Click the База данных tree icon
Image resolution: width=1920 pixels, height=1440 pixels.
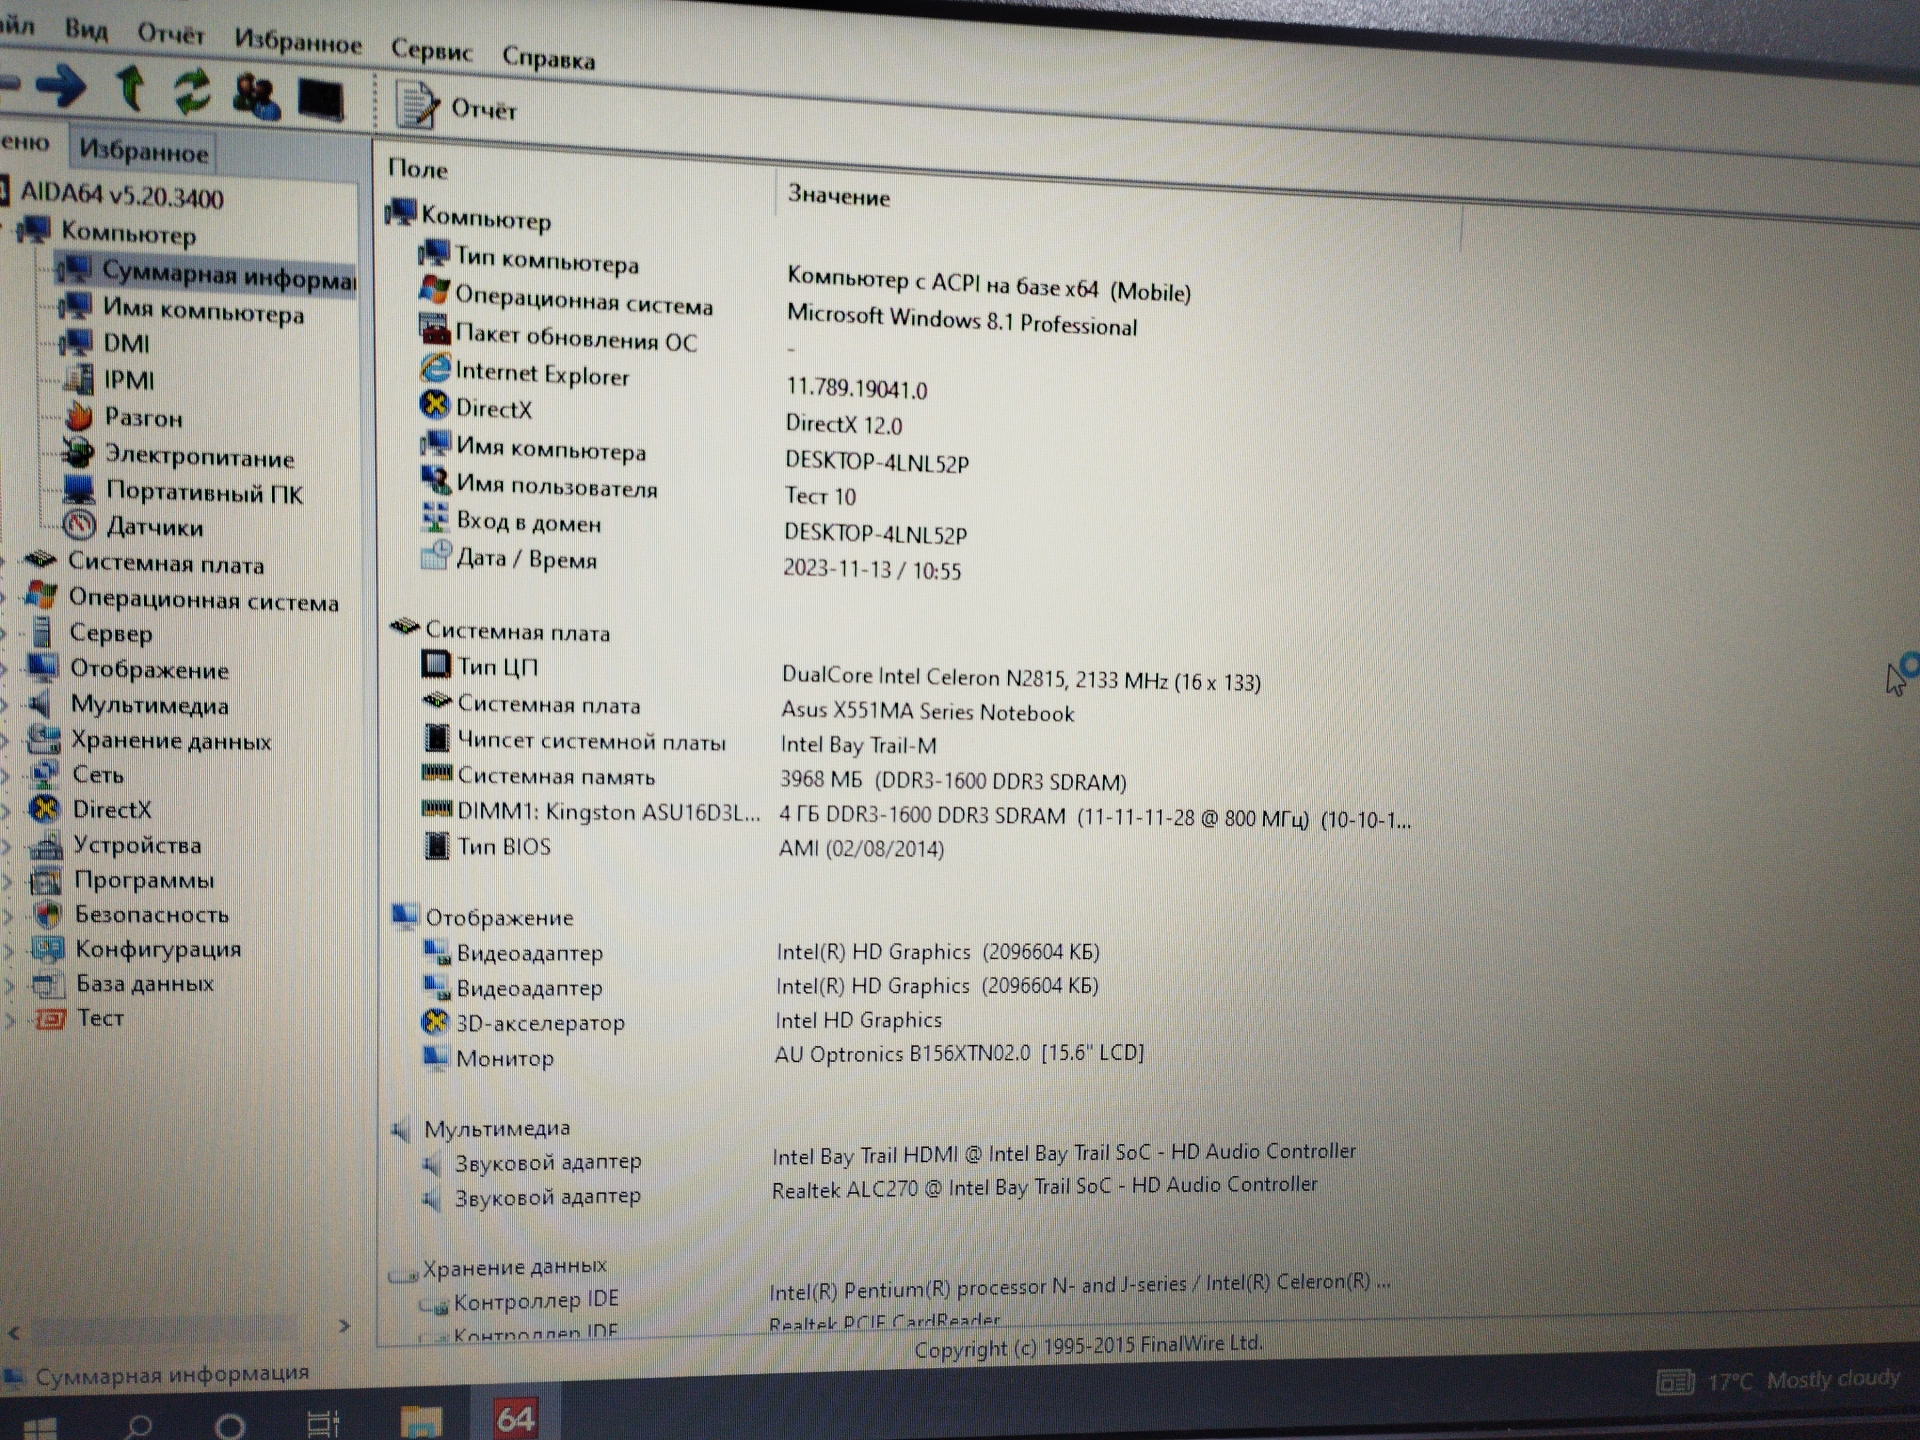click(x=47, y=983)
